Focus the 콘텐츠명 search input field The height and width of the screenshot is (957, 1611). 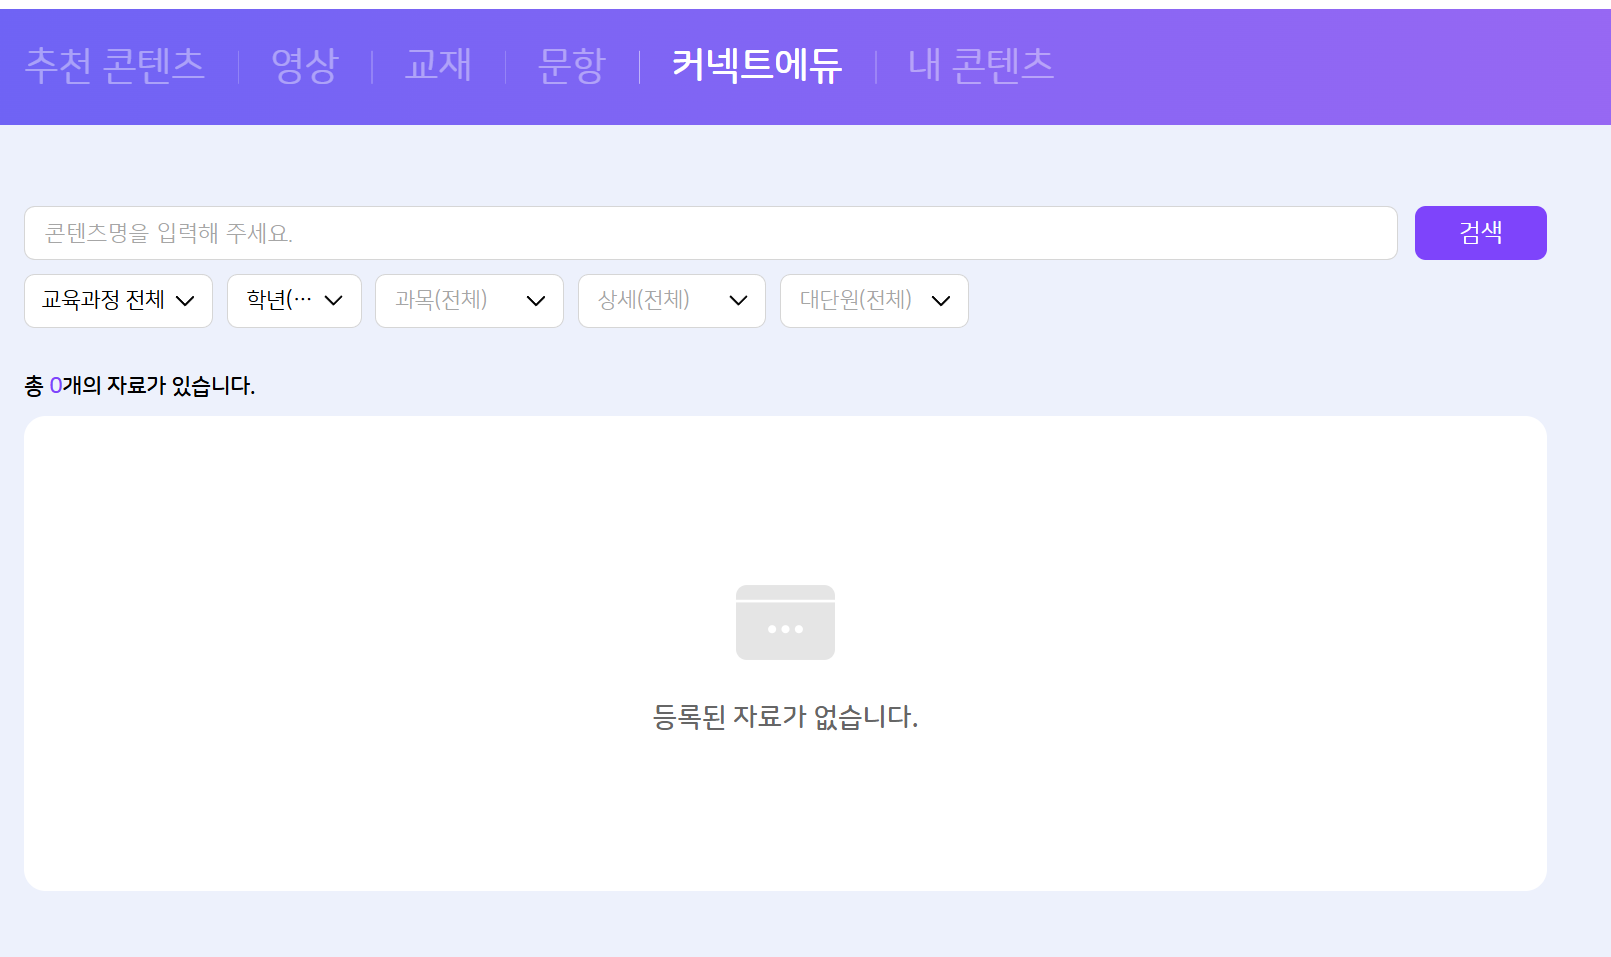coord(710,233)
